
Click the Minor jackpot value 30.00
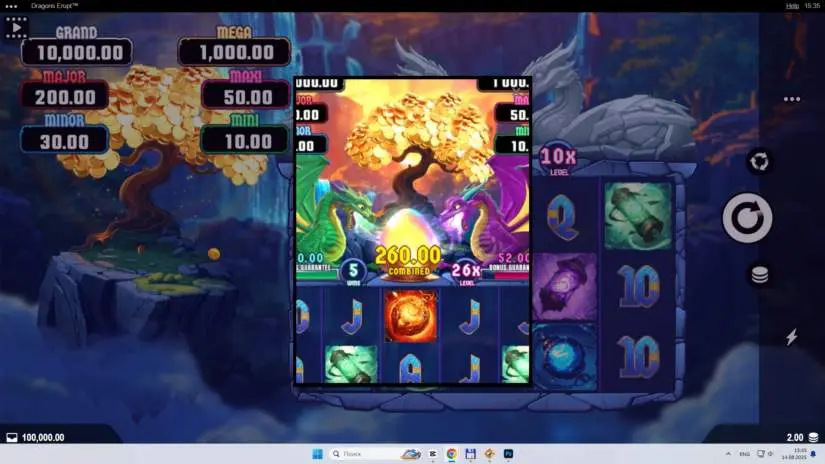(x=65, y=141)
